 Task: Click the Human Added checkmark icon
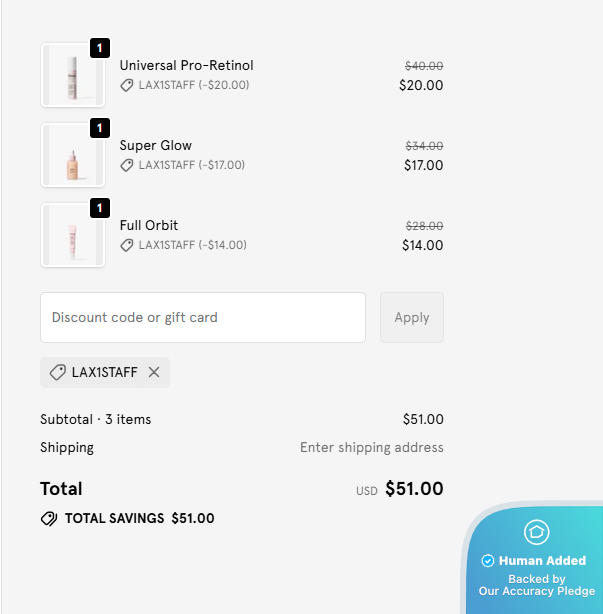pyautogui.click(x=488, y=561)
